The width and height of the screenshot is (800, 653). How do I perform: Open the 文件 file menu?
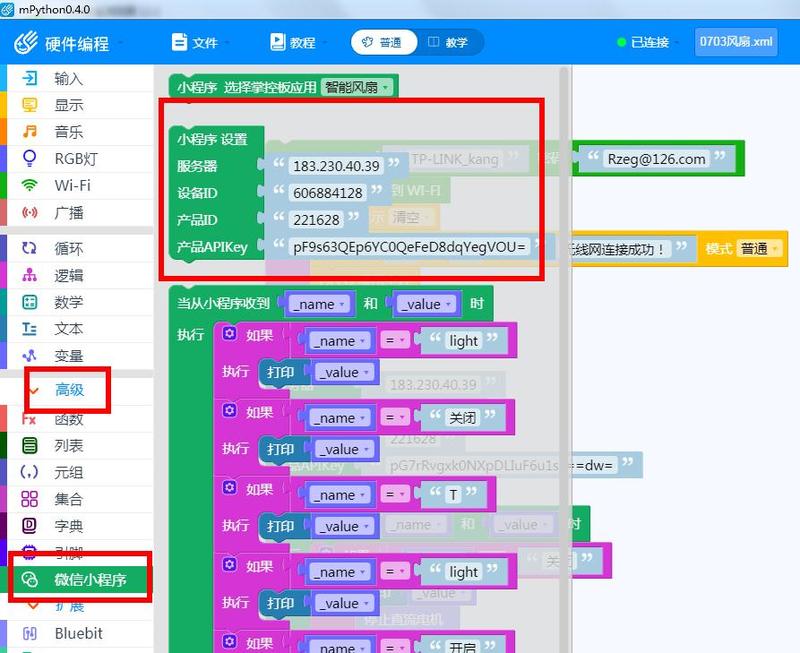(x=195, y=43)
